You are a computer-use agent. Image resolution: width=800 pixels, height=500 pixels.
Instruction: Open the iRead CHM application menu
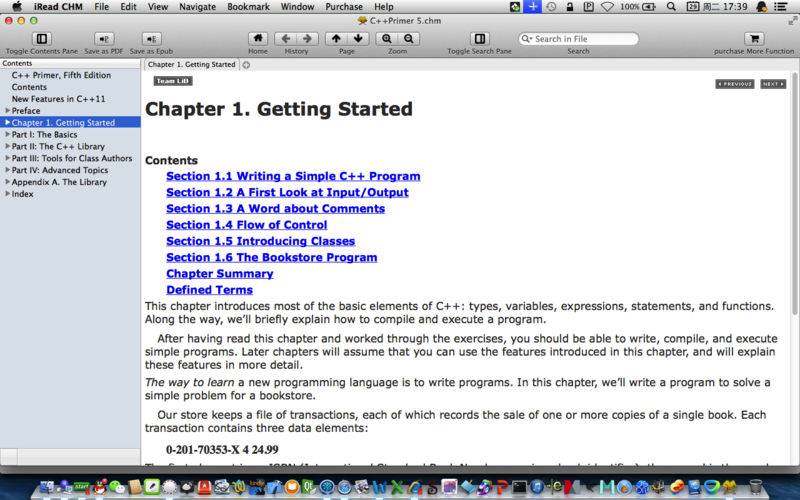pos(56,7)
